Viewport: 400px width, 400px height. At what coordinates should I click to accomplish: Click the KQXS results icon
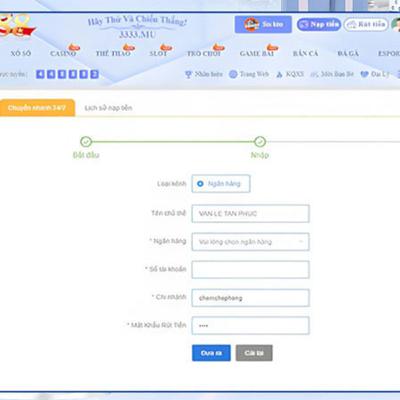tap(279, 75)
